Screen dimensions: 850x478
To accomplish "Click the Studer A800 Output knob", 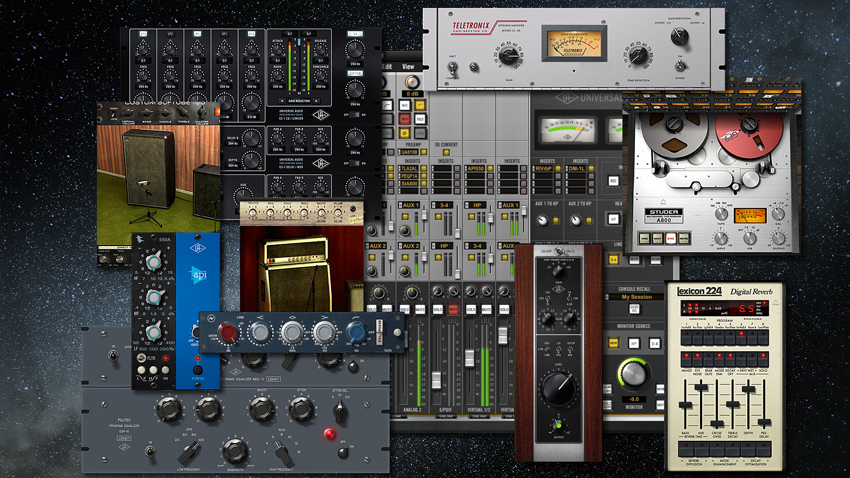I will pyautogui.click(x=778, y=238).
